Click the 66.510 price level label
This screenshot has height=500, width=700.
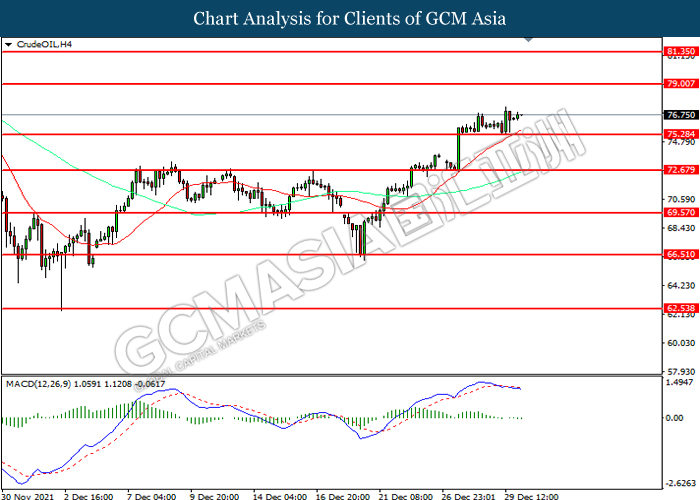(681, 254)
